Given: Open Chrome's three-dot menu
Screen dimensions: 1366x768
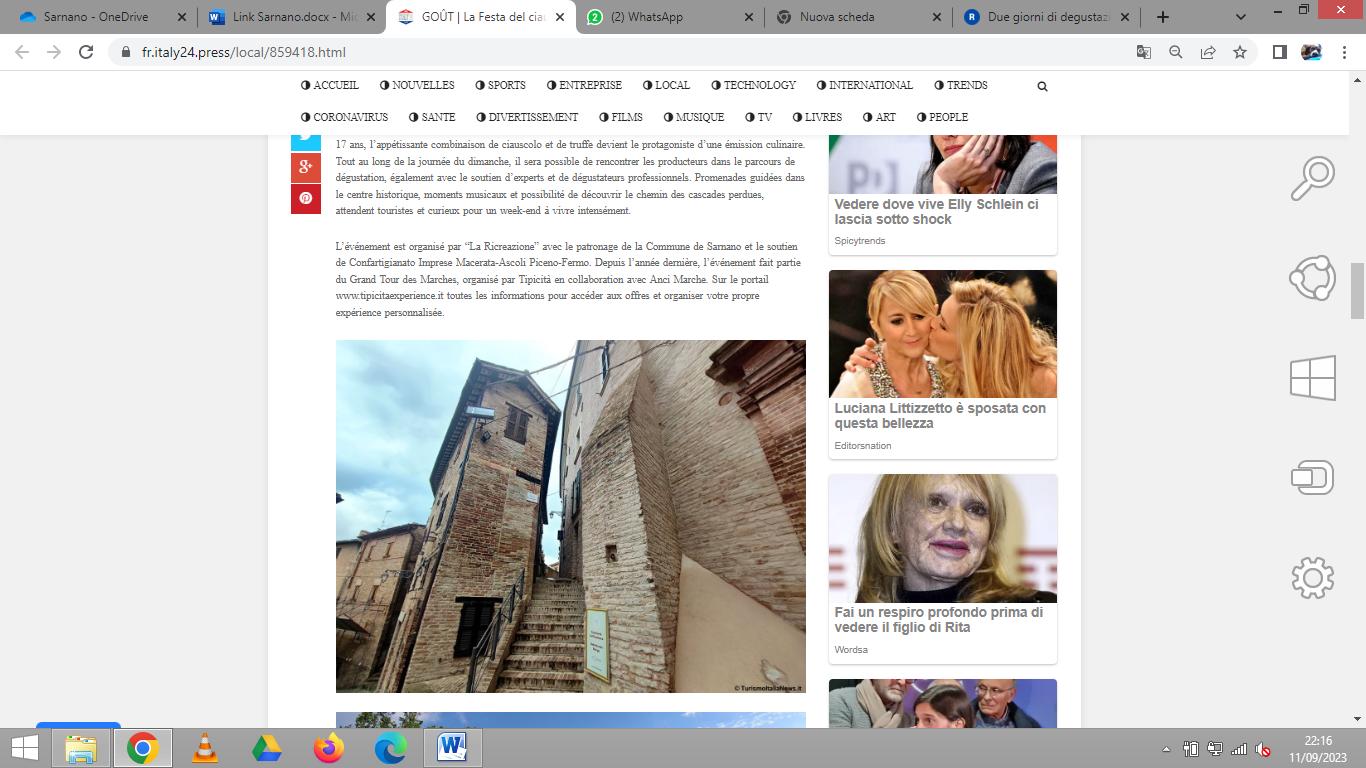Looking at the screenshot, I should pyautogui.click(x=1343, y=52).
